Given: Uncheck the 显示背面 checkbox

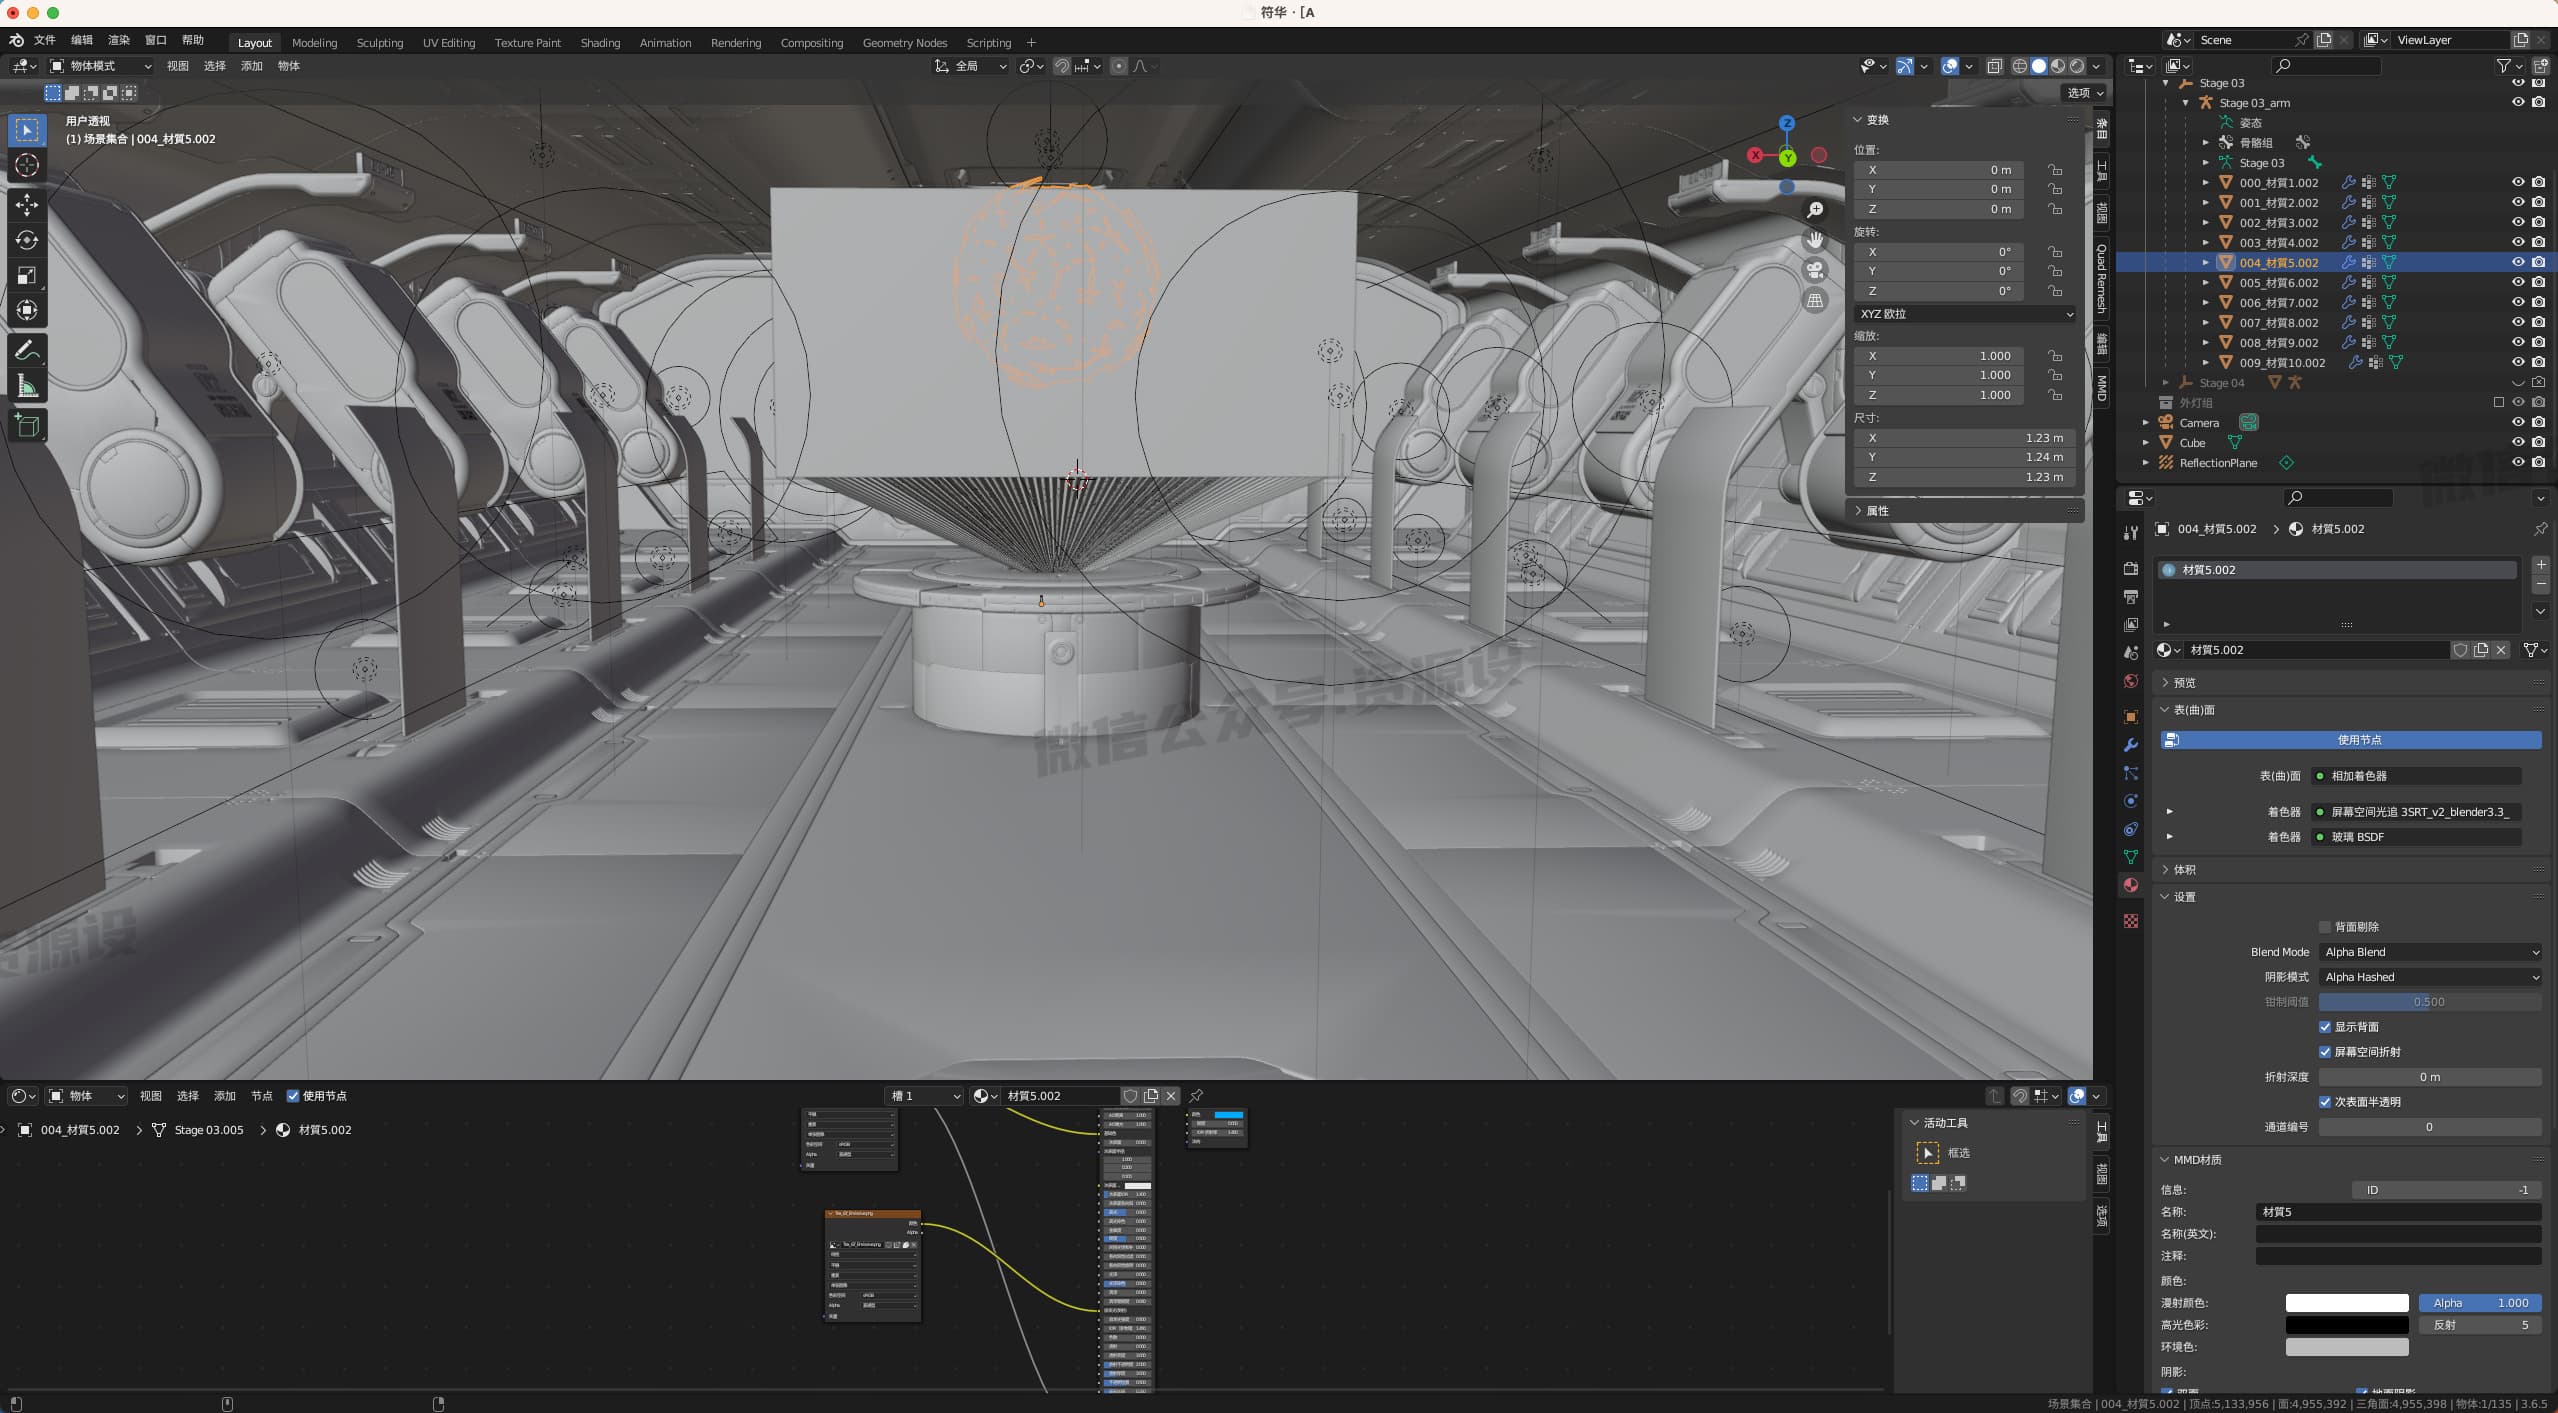Looking at the screenshot, I should 2325,1027.
